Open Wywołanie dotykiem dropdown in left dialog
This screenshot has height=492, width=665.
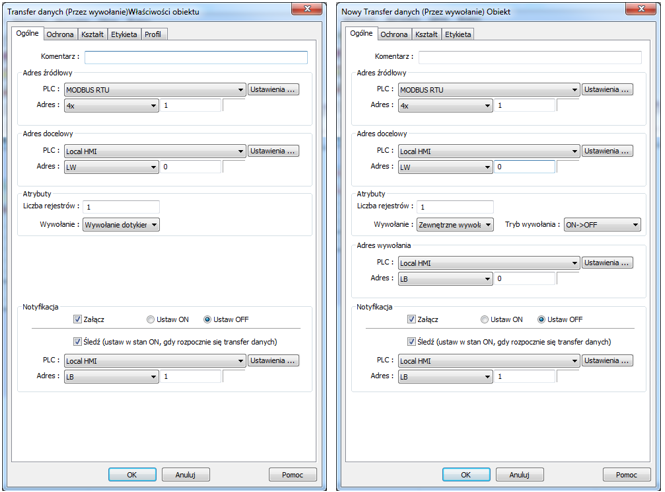click(121, 225)
